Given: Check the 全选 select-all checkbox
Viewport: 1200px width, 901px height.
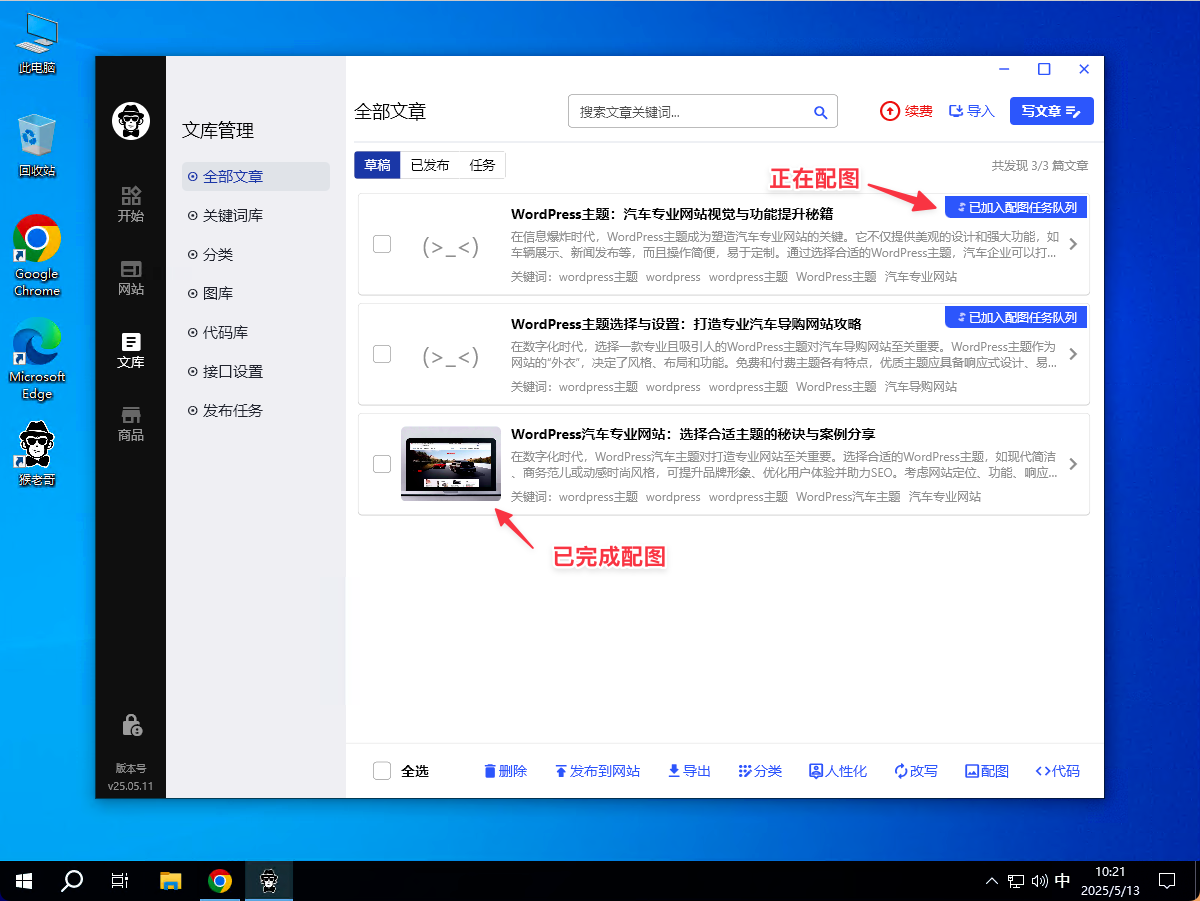Looking at the screenshot, I should (x=382, y=771).
